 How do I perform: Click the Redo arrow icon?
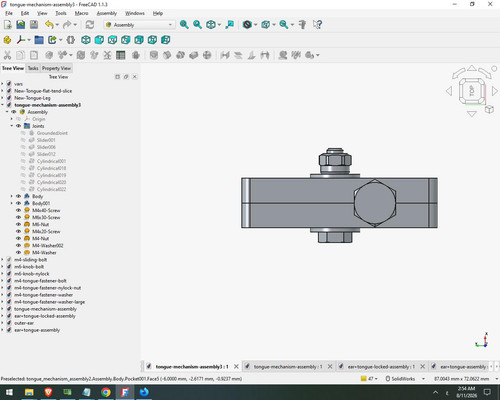[67, 25]
